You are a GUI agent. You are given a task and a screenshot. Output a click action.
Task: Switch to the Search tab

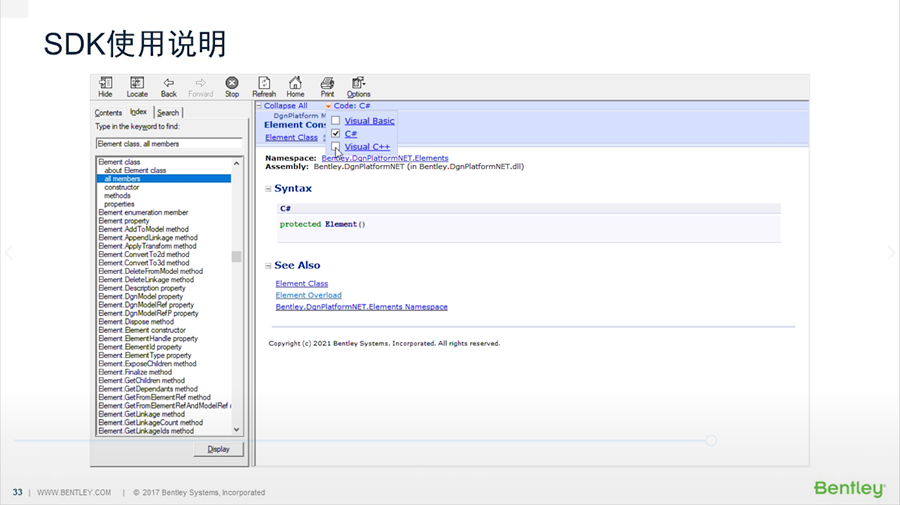pos(168,112)
